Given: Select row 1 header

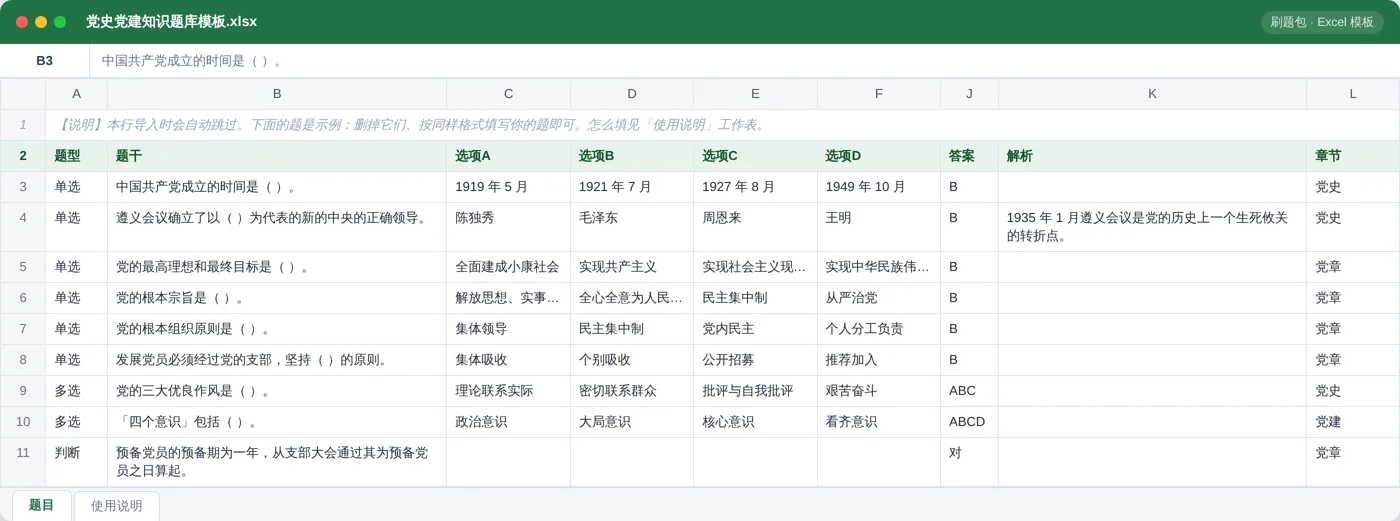Looking at the screenshot, I should 23,125.
